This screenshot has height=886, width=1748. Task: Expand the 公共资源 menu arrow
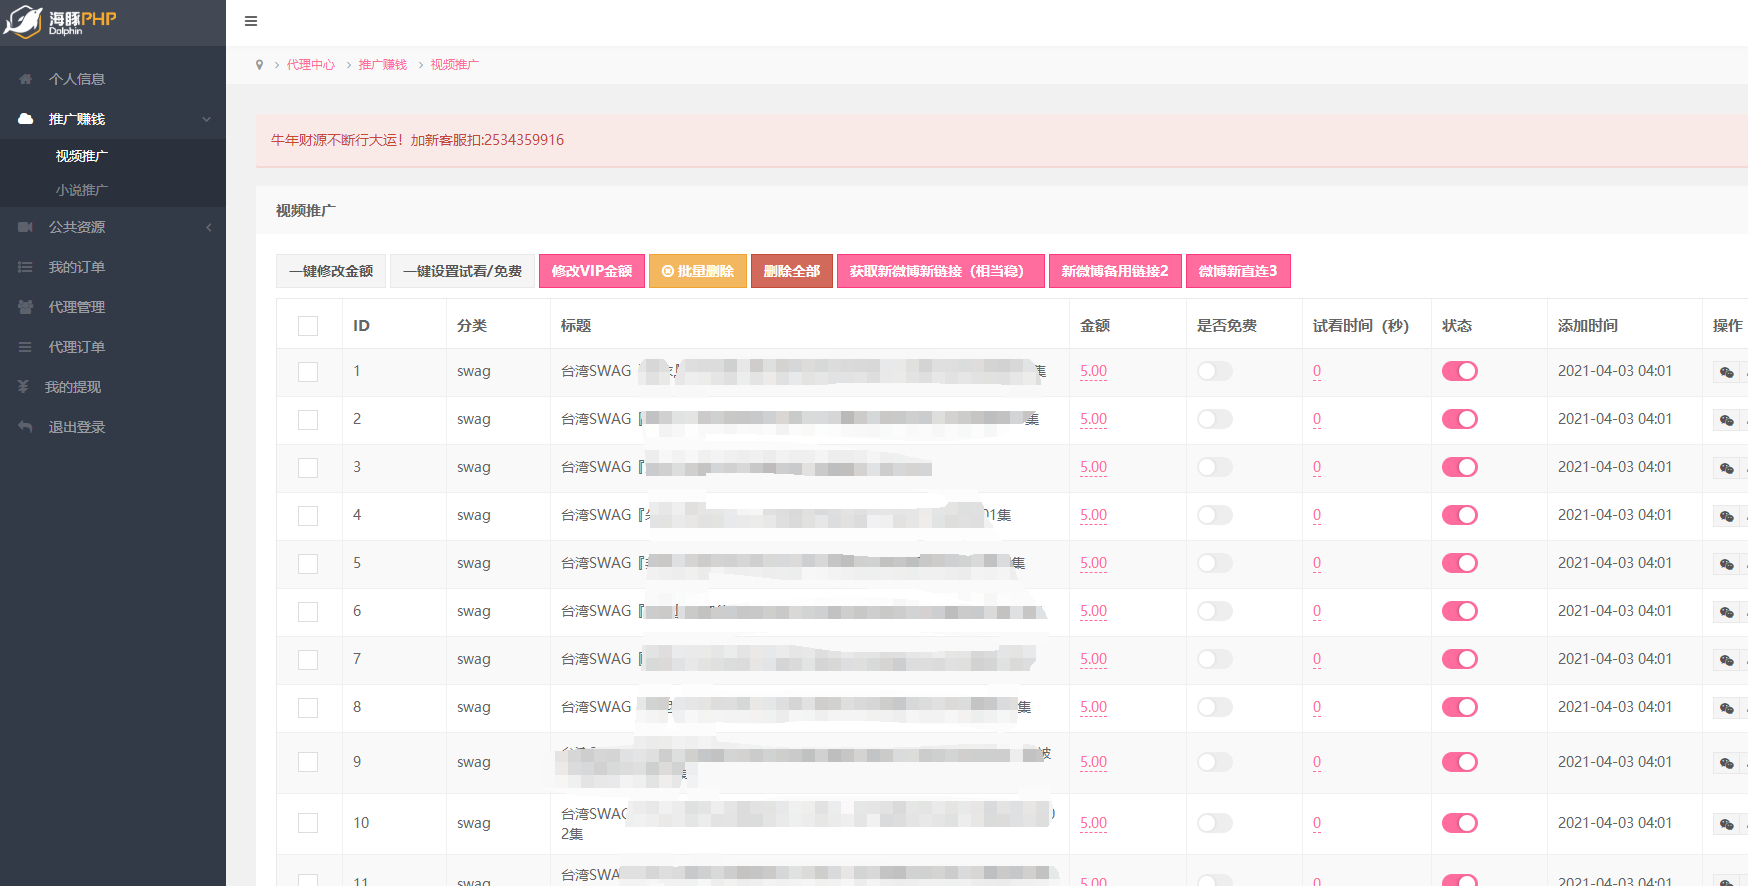(209, 227)
